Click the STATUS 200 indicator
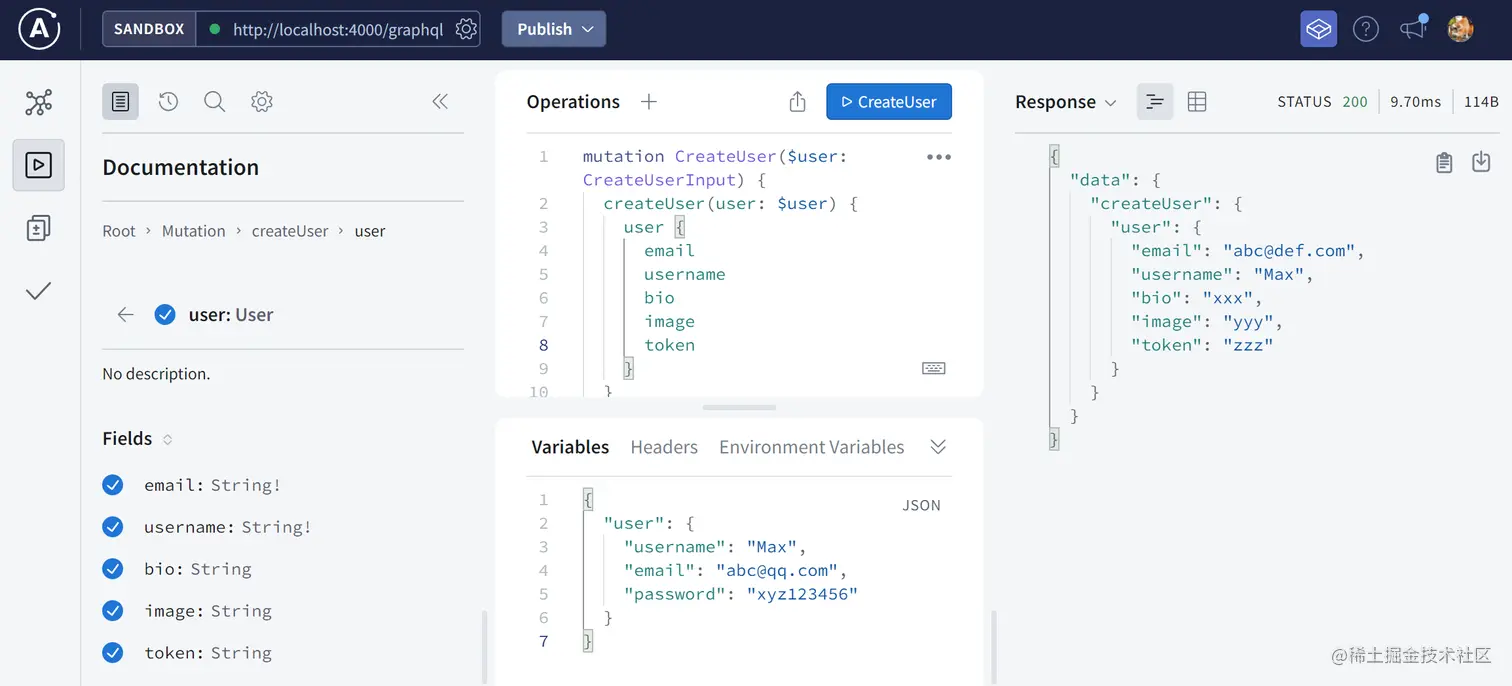The width and height of the screenshot is (1512, 686). pyautogui.click(x=1322, y=102)
